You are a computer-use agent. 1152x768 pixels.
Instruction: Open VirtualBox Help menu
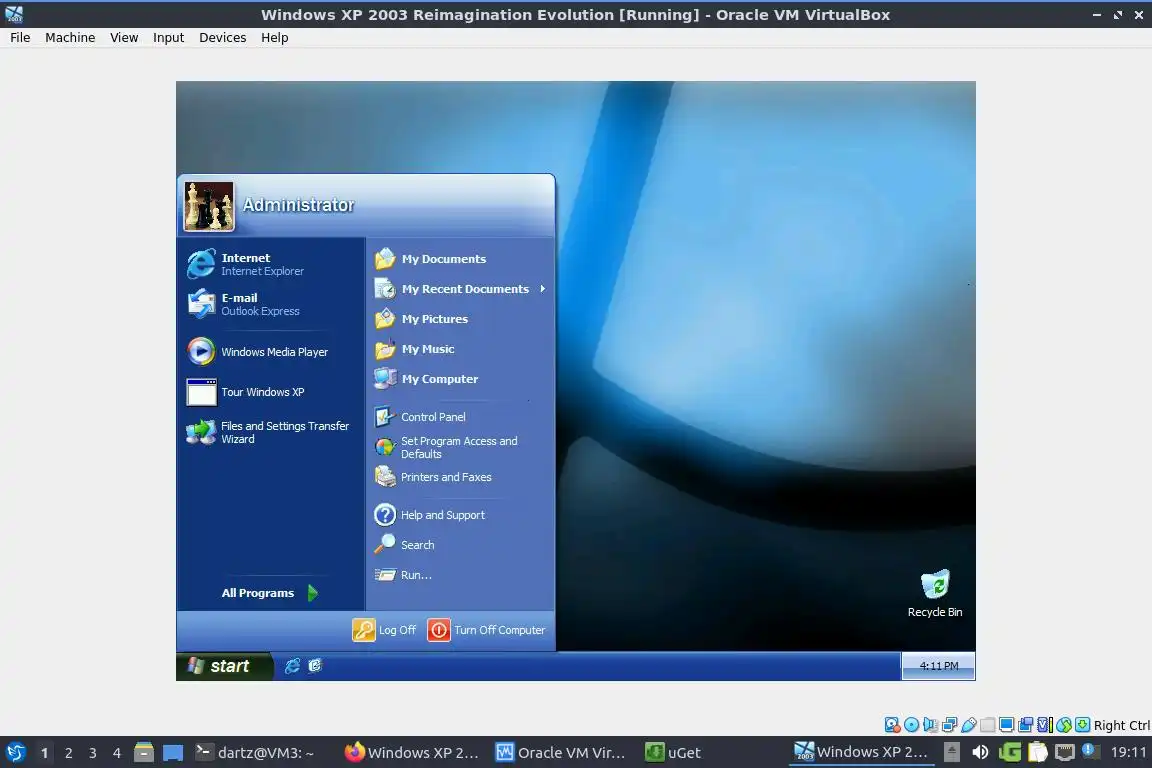tap(274, 37)
